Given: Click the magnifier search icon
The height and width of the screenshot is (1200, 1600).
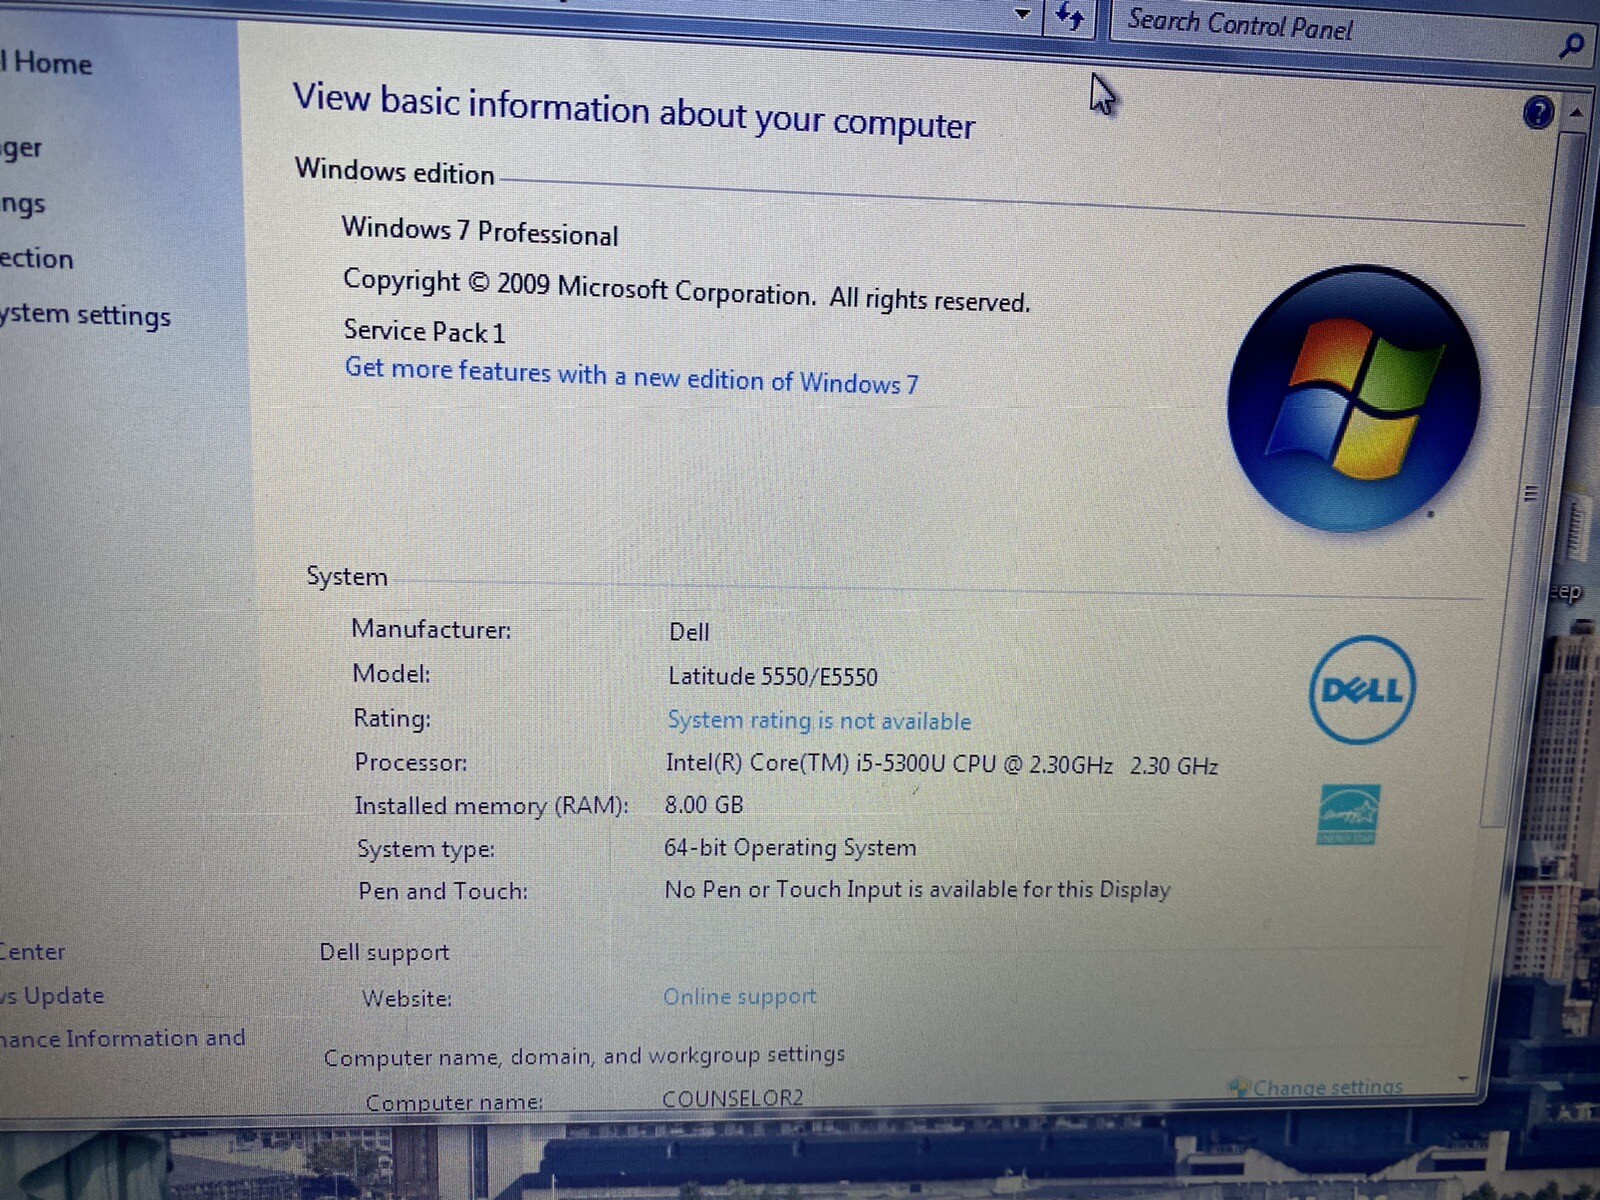Looking at the screenshot, I should click(1572, 45).
